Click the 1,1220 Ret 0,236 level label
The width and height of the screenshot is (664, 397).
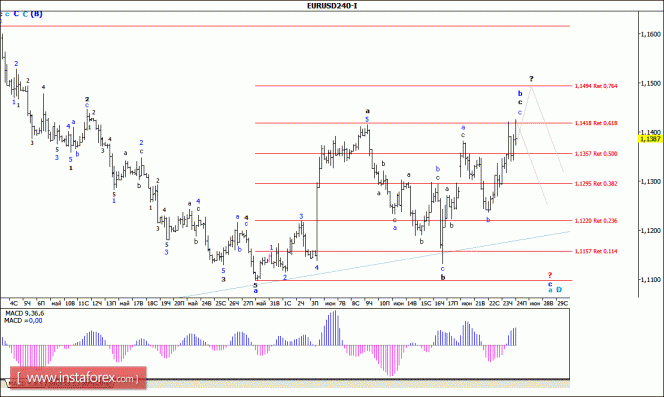pyautogui.click(x=596, y=221)
